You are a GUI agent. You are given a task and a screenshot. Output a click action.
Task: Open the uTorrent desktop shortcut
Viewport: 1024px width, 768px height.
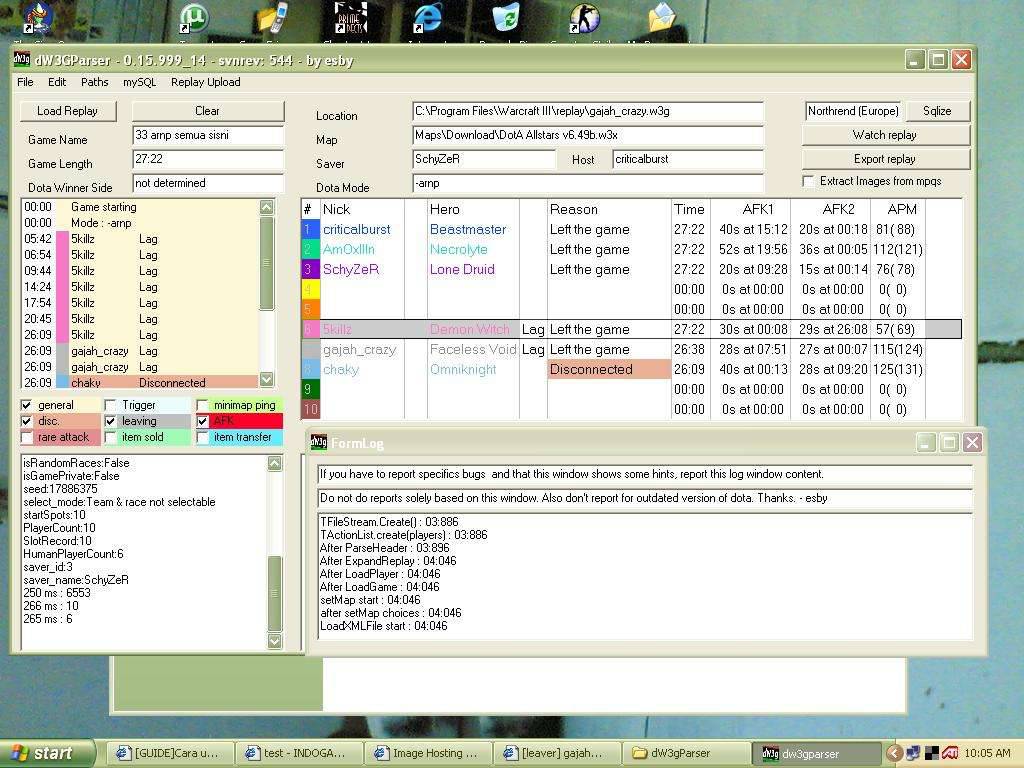[x=193, y=18]
